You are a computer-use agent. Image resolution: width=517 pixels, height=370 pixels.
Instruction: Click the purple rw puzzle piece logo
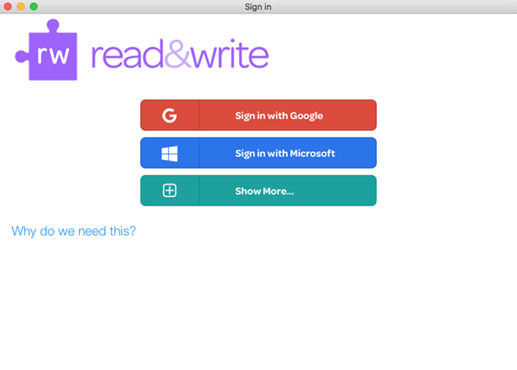coord(46,50)
